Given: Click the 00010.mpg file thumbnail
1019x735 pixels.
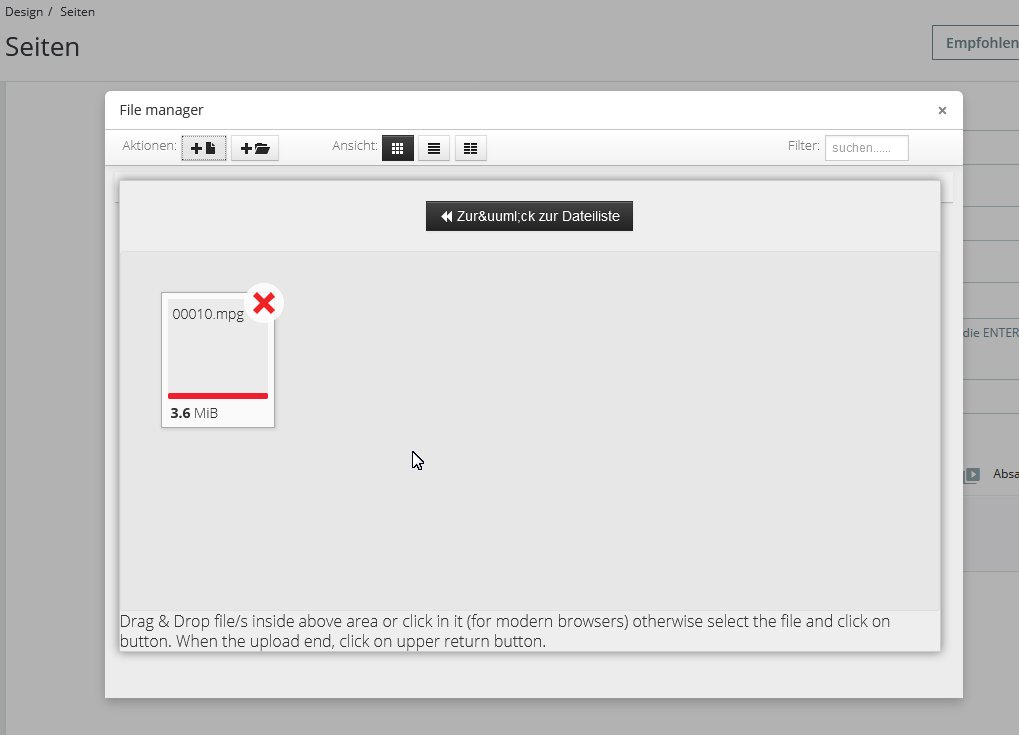Looking at the screenshot, I should coord(218,359).
